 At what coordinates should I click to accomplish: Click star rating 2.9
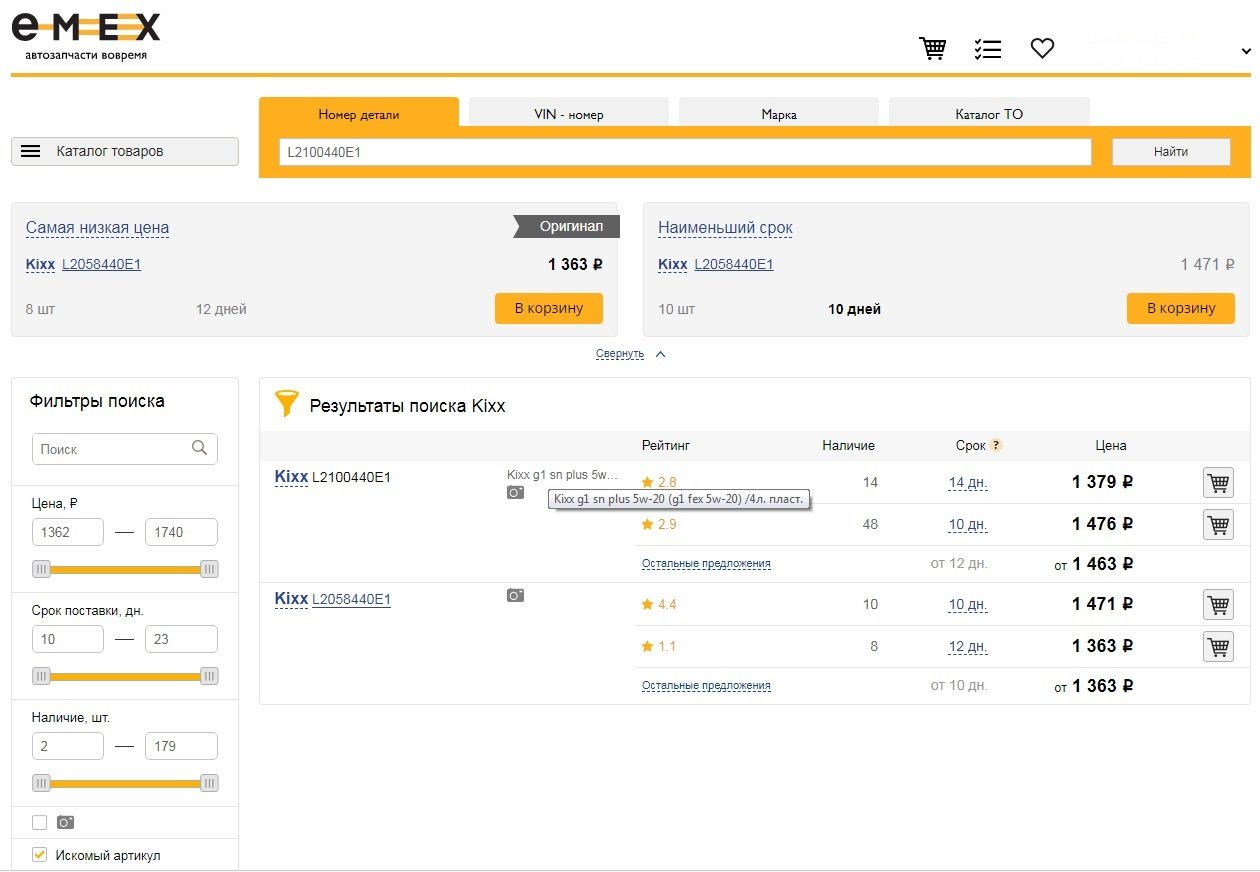coord(659,525)
